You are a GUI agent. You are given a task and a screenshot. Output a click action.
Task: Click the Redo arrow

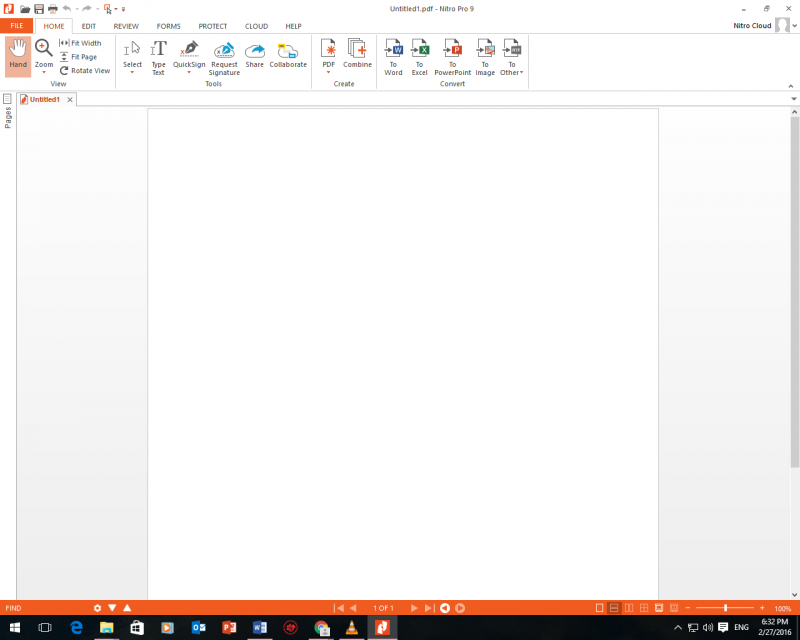[x=87, y=9]
